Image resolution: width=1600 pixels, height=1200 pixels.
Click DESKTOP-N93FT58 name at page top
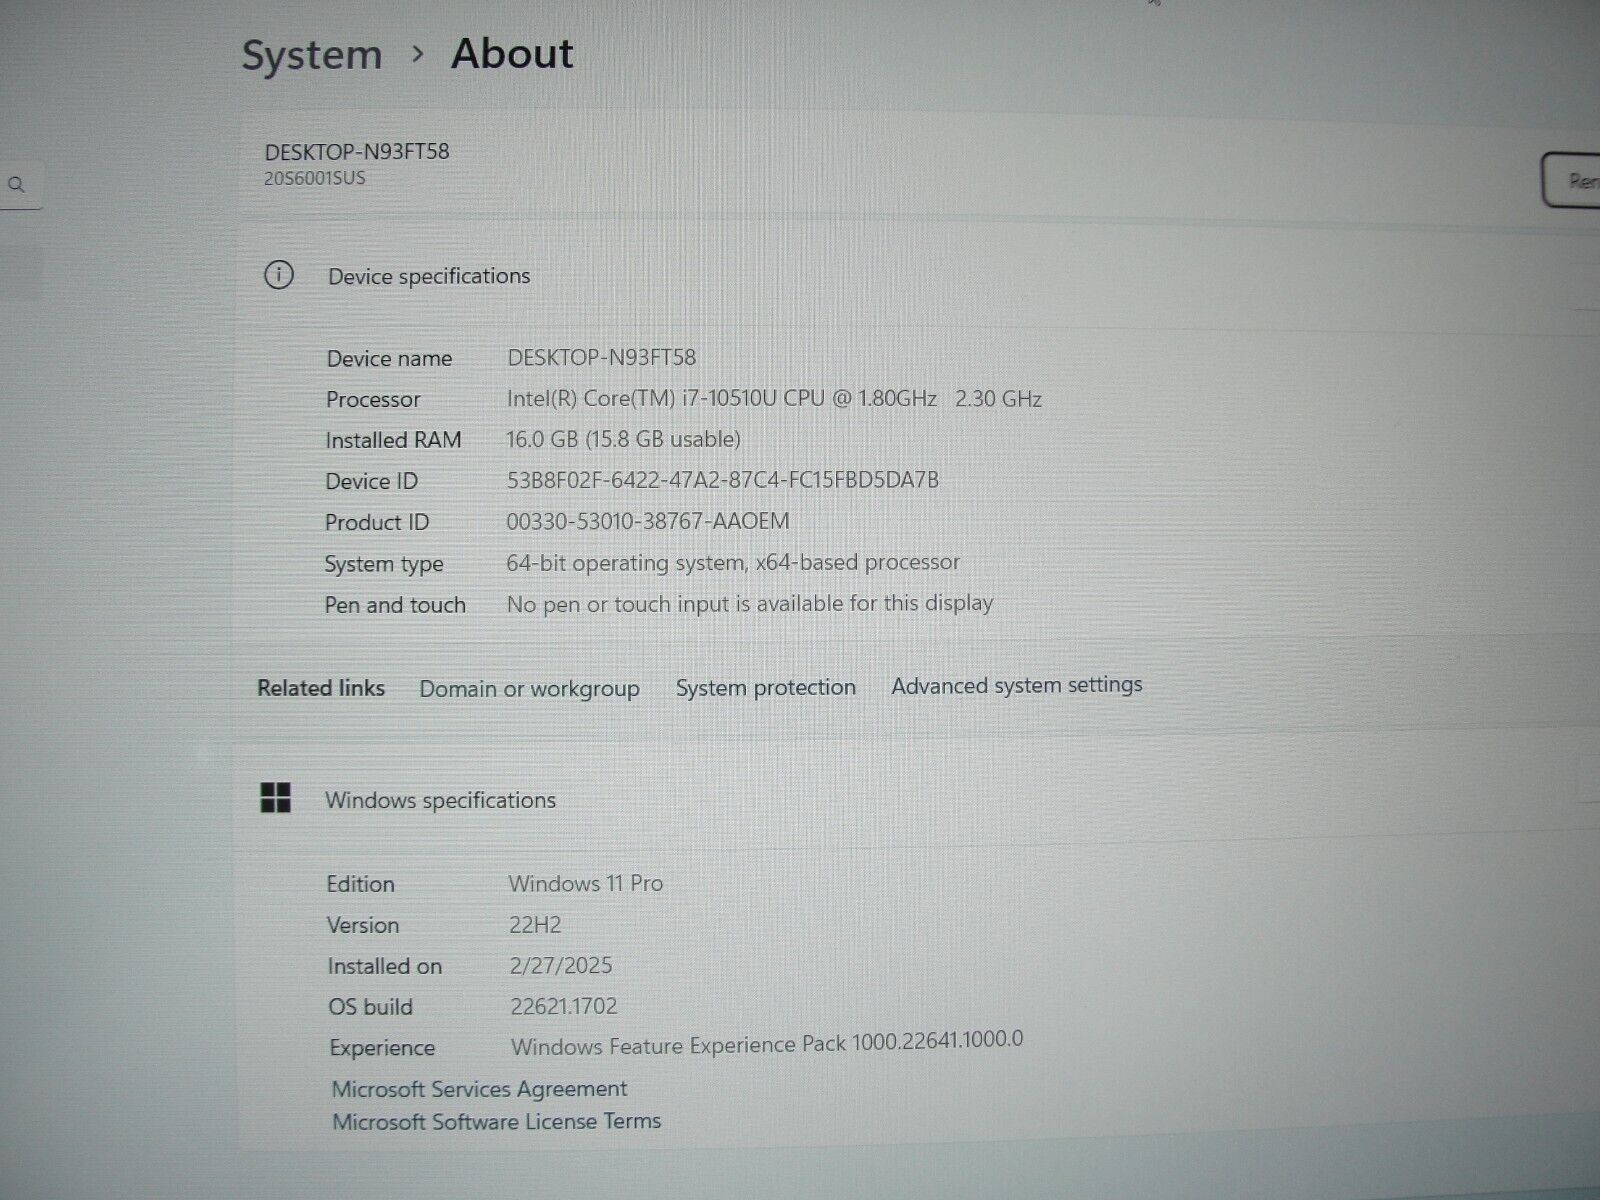[357, 152]
